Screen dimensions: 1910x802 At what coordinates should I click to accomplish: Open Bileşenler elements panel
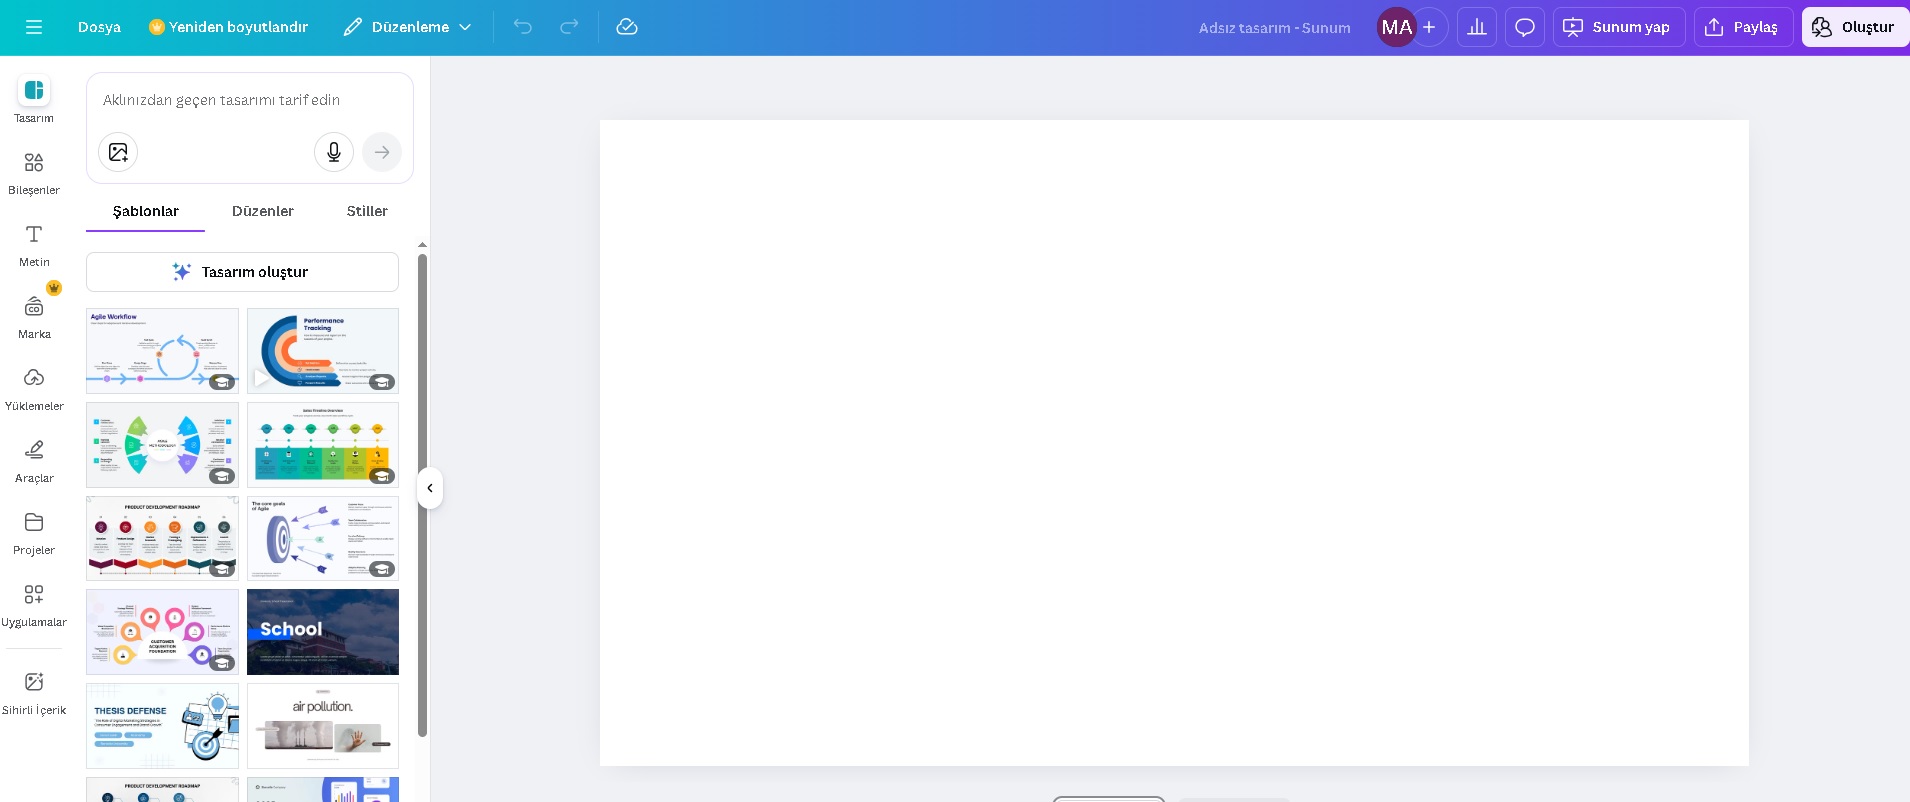34,173
